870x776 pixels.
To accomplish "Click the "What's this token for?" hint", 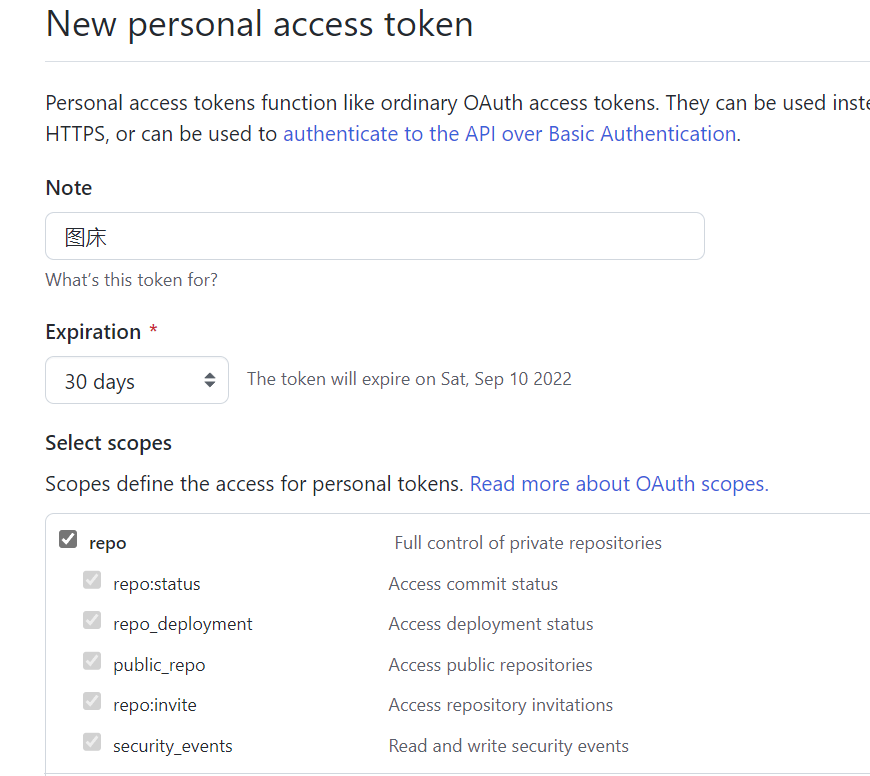I will click(132, 280).
